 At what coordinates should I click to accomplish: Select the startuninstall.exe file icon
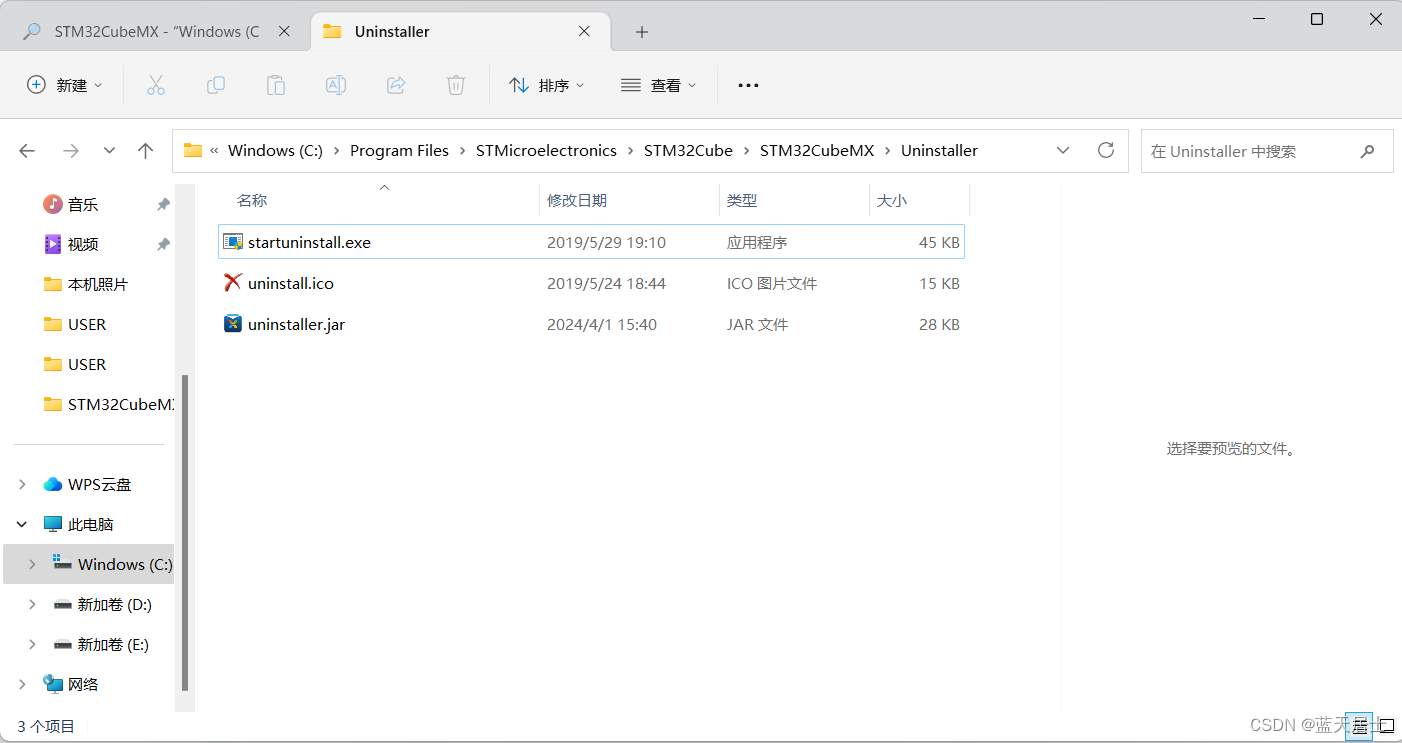click(x=233, y=242)
